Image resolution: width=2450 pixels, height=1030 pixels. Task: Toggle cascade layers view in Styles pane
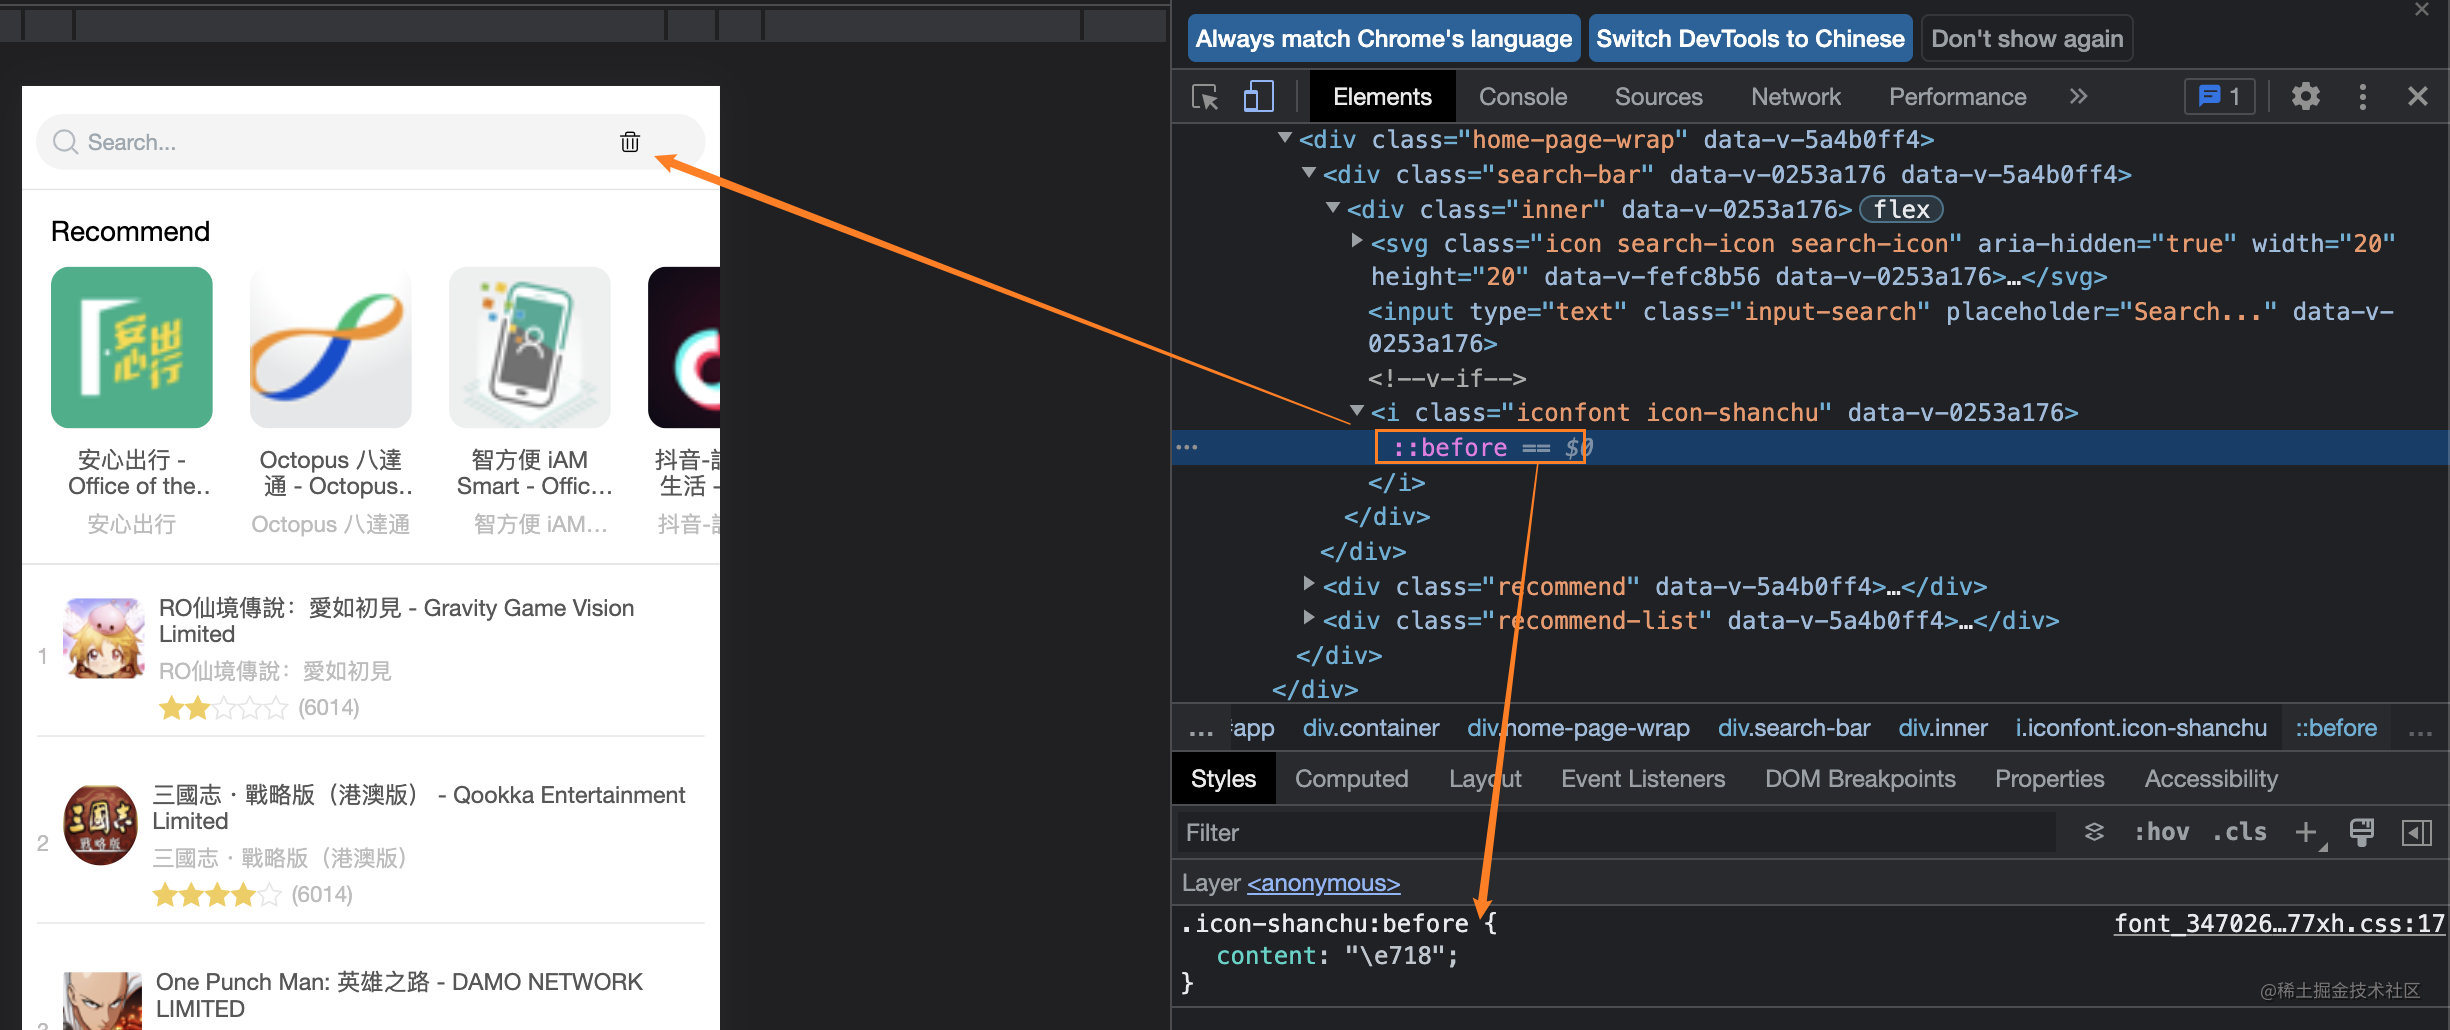(2094, 831)
